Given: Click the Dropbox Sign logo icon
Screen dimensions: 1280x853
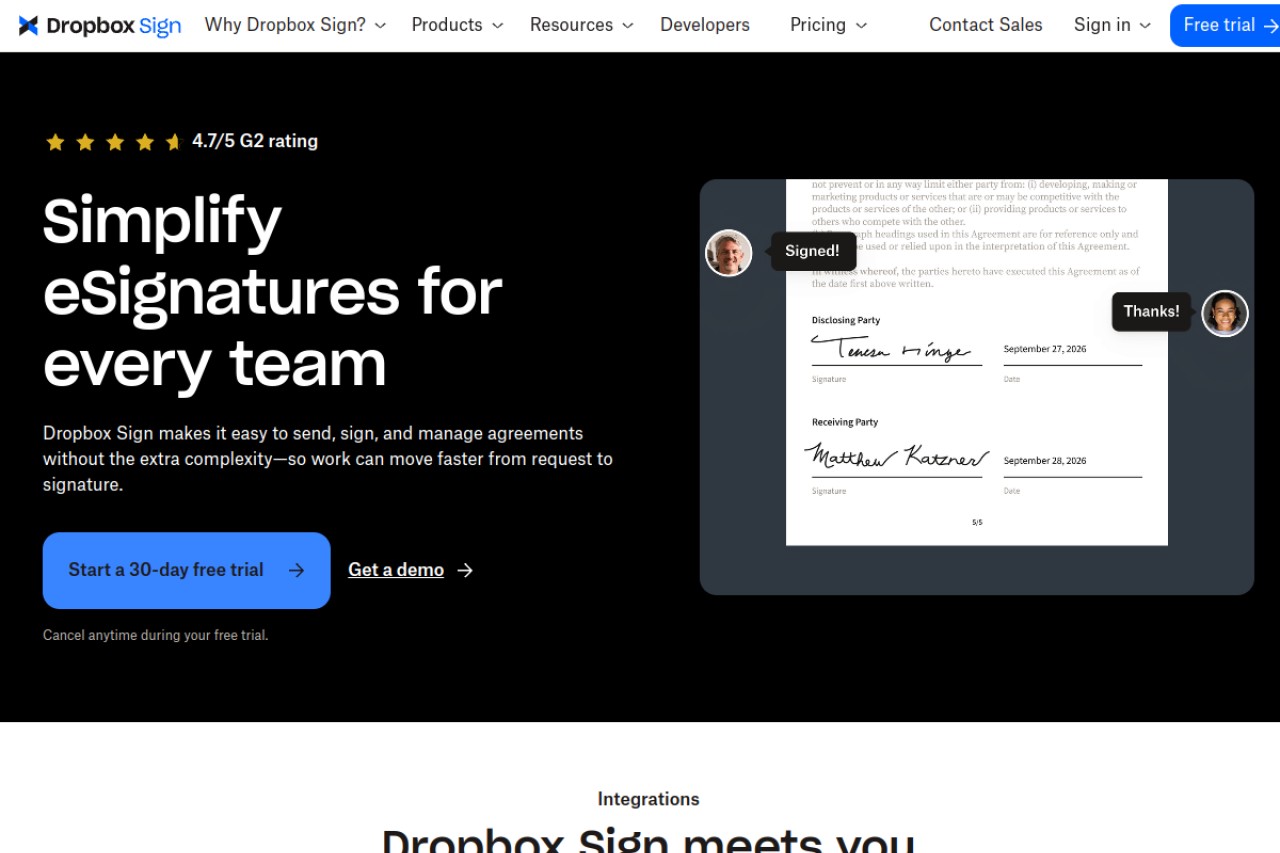Looking at the screenshot, I should (x=29, y=26).
